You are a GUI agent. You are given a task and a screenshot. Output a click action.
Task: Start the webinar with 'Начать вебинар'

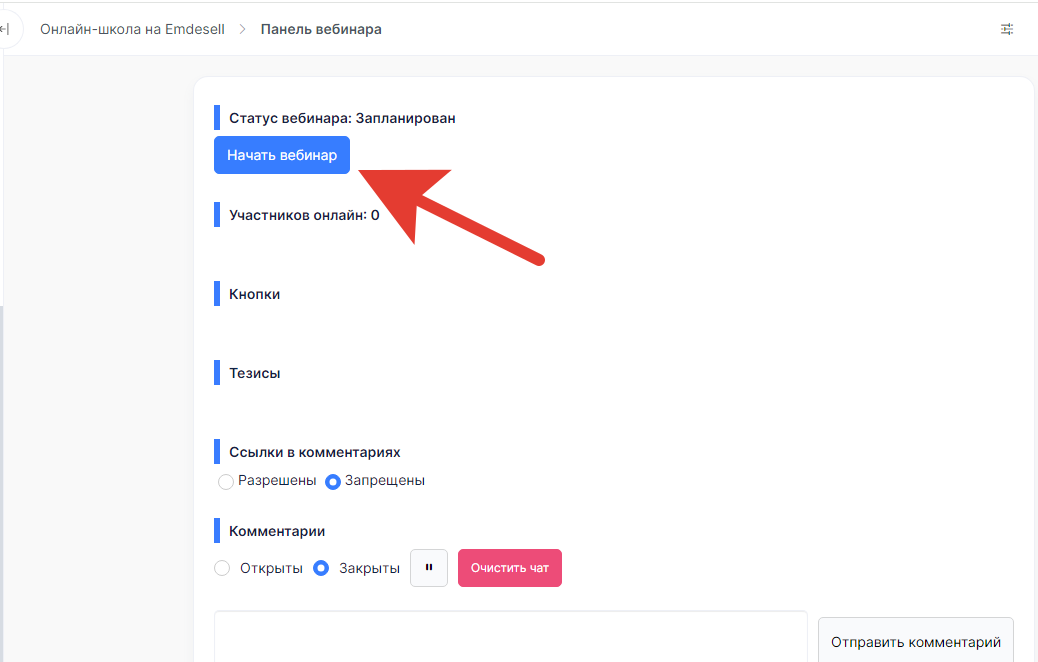click(x=282, y=155)
